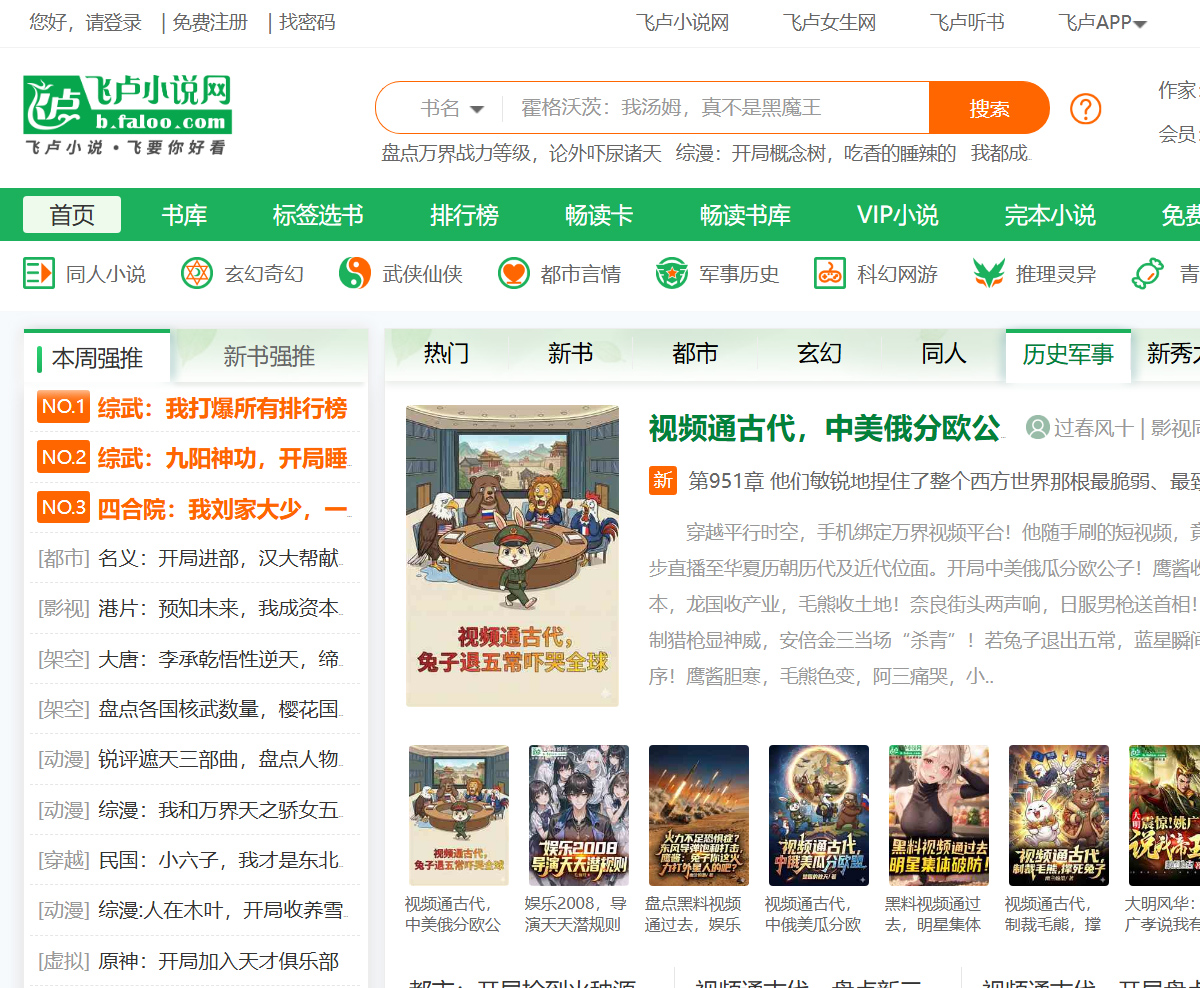Click the 视频通古代 book cover thumbnail
1200x988 pixels.
point(512,556)
